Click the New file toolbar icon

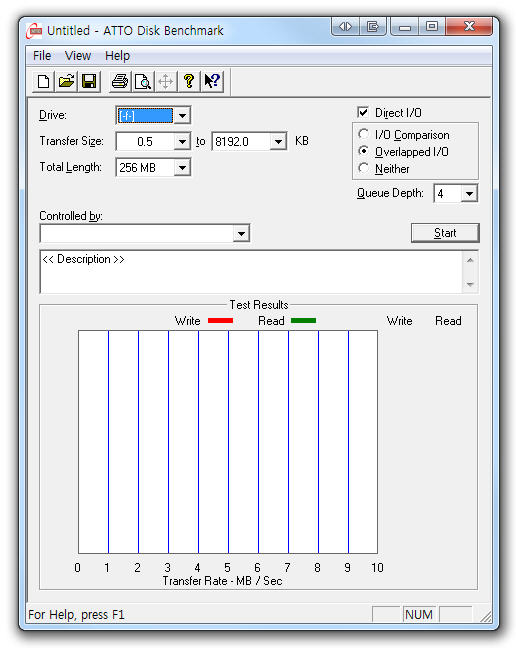pyautogui.click(x=43, y=81)
